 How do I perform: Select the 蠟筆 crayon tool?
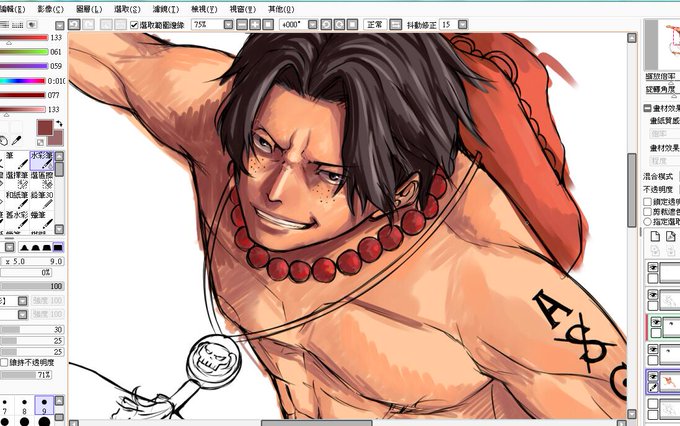point(42,220)
